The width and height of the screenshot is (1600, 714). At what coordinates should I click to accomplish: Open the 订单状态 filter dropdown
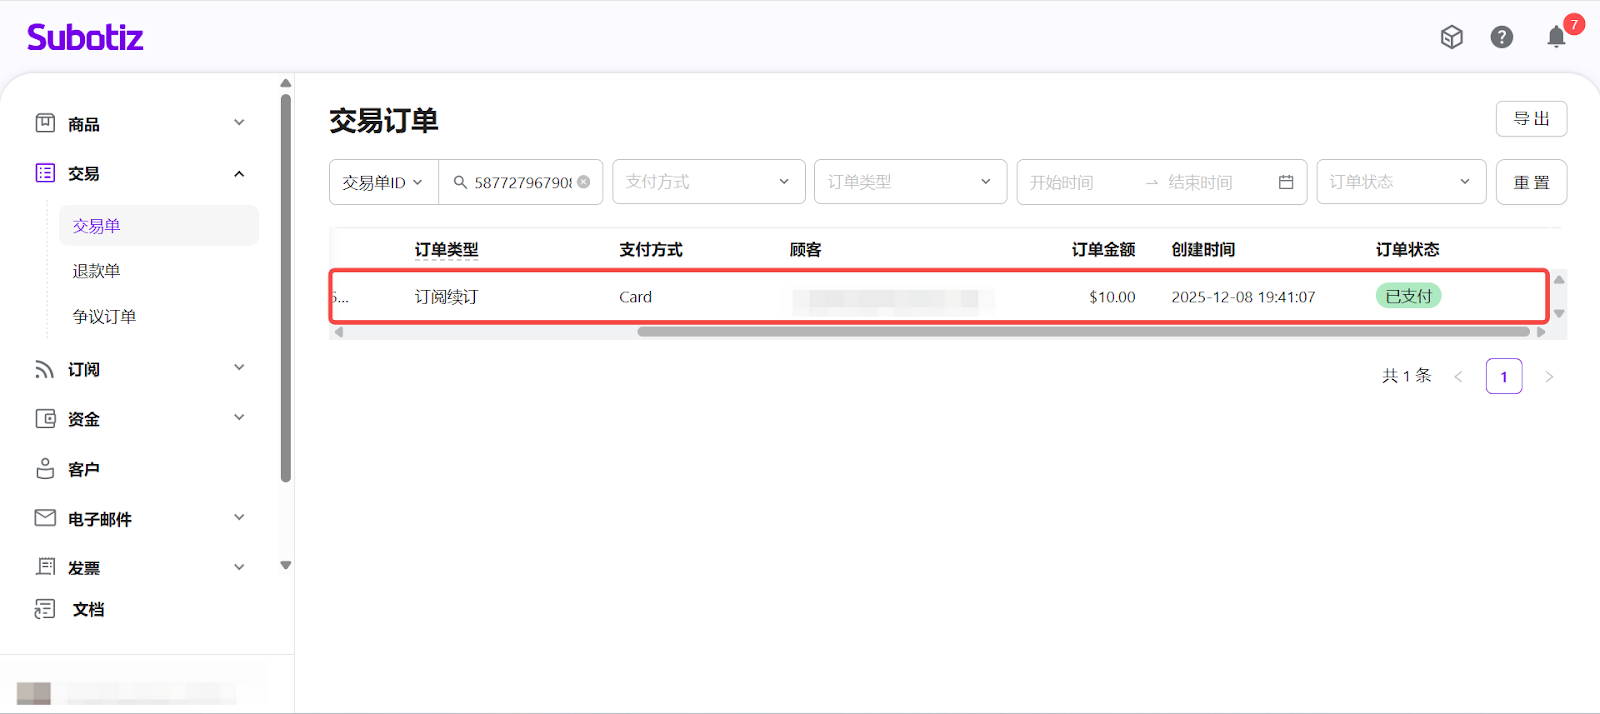1400,182
